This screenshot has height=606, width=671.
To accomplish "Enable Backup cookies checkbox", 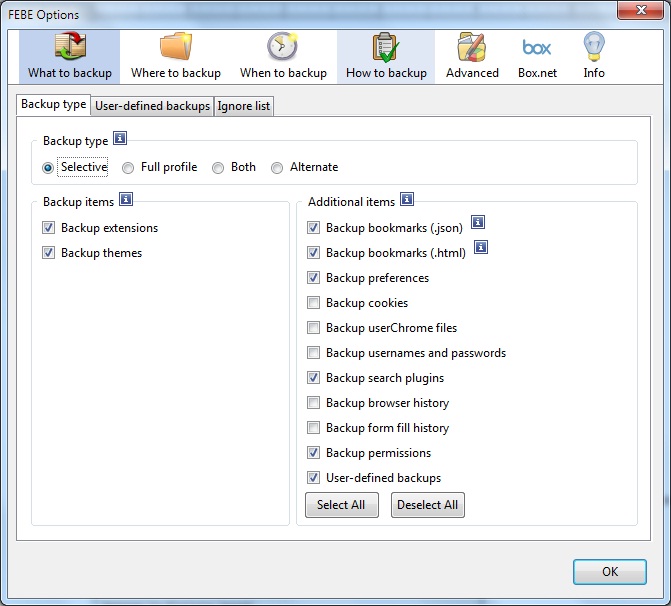I will click(313, 303).
